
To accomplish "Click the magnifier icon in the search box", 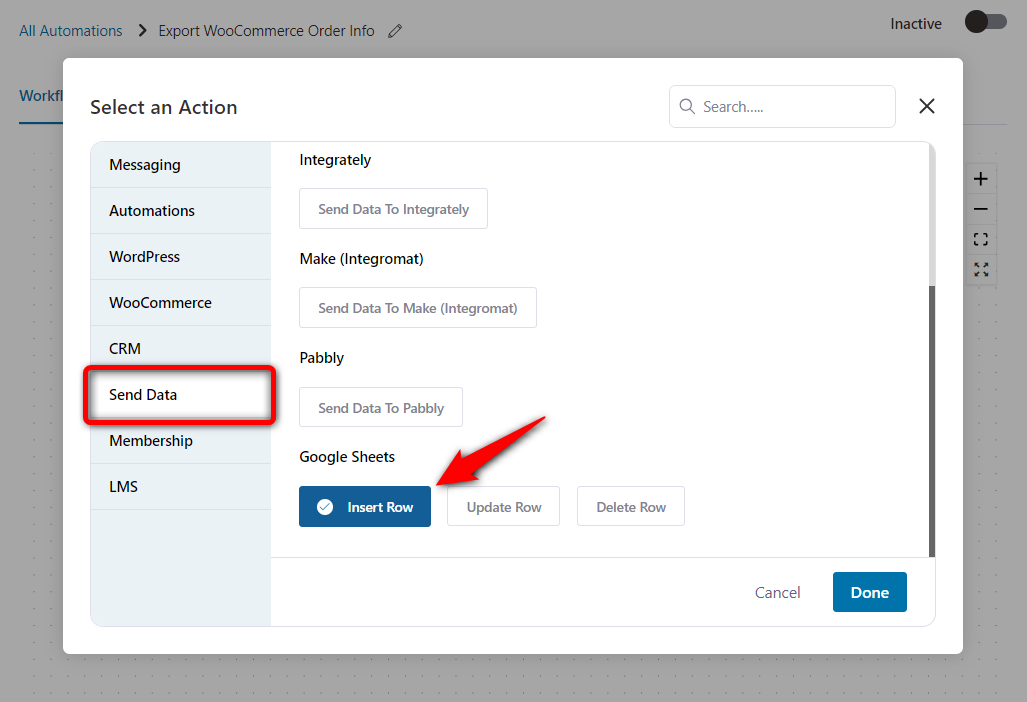I will point(687,106).
